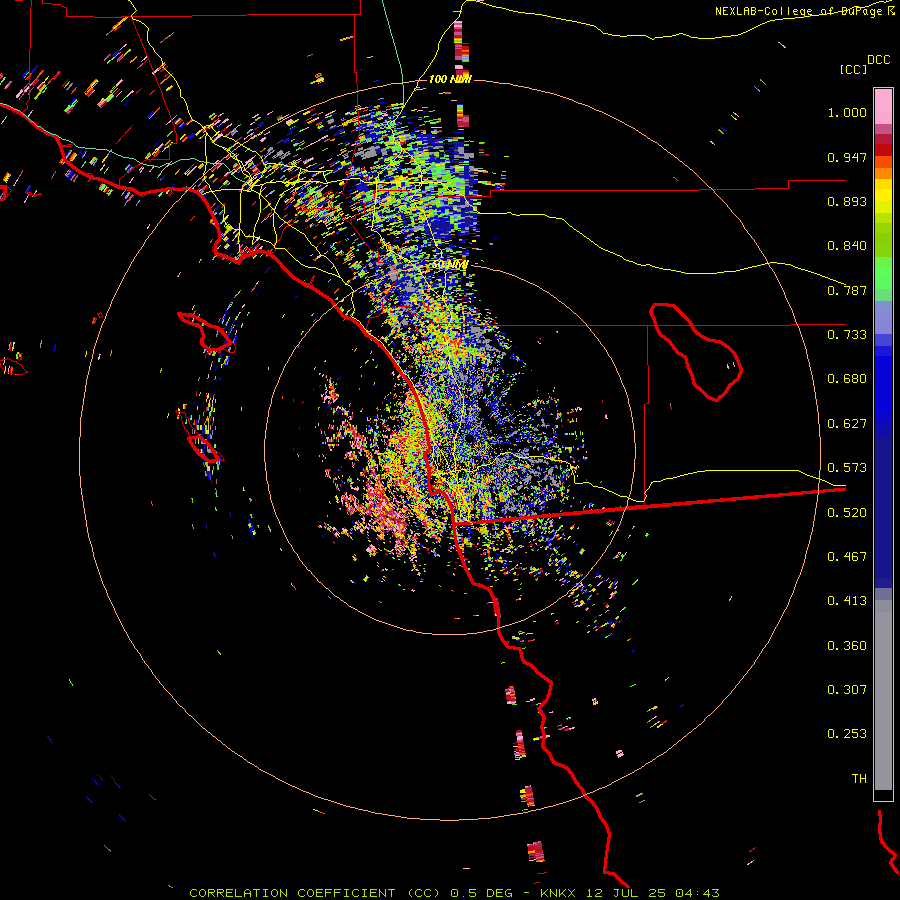Image resolution: width=900 pixels, height=900 pixels.
Task: Click the [CC] units label
Action: pyautogui.click(x=854, y=69)
